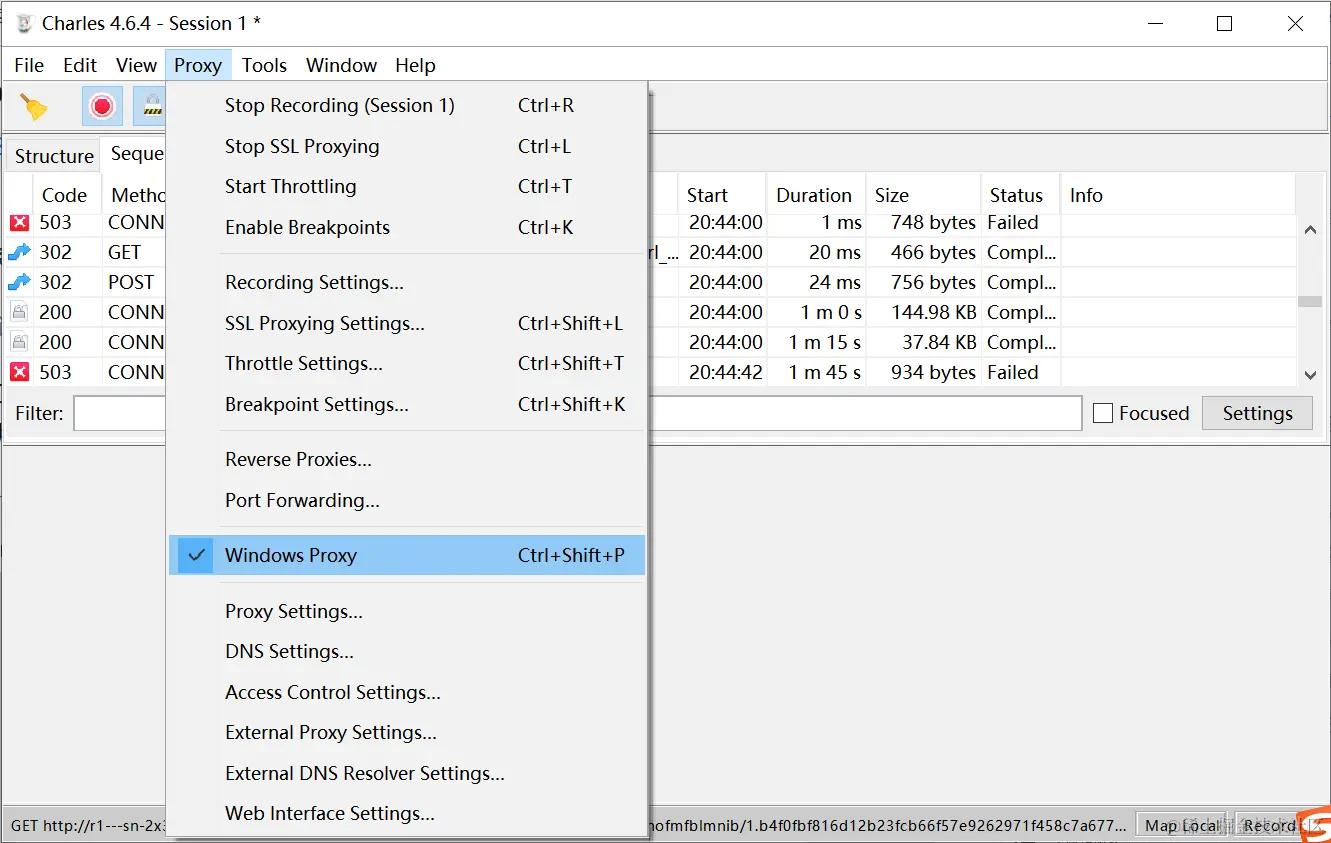Select the row started at 20:44:42

(x=650, y=372)
